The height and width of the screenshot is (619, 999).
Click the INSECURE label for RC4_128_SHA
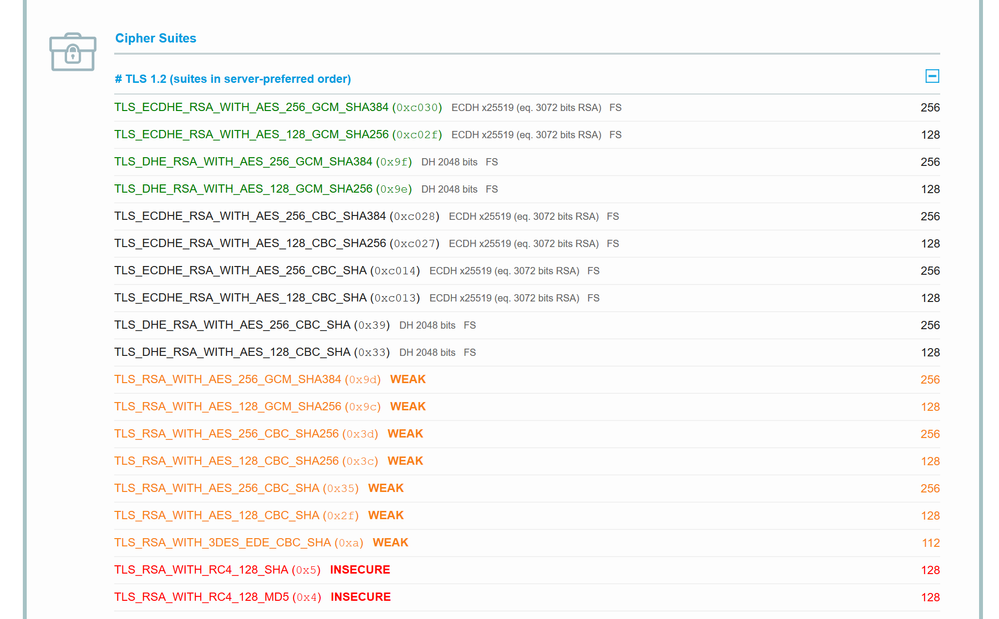click(360, 570)
